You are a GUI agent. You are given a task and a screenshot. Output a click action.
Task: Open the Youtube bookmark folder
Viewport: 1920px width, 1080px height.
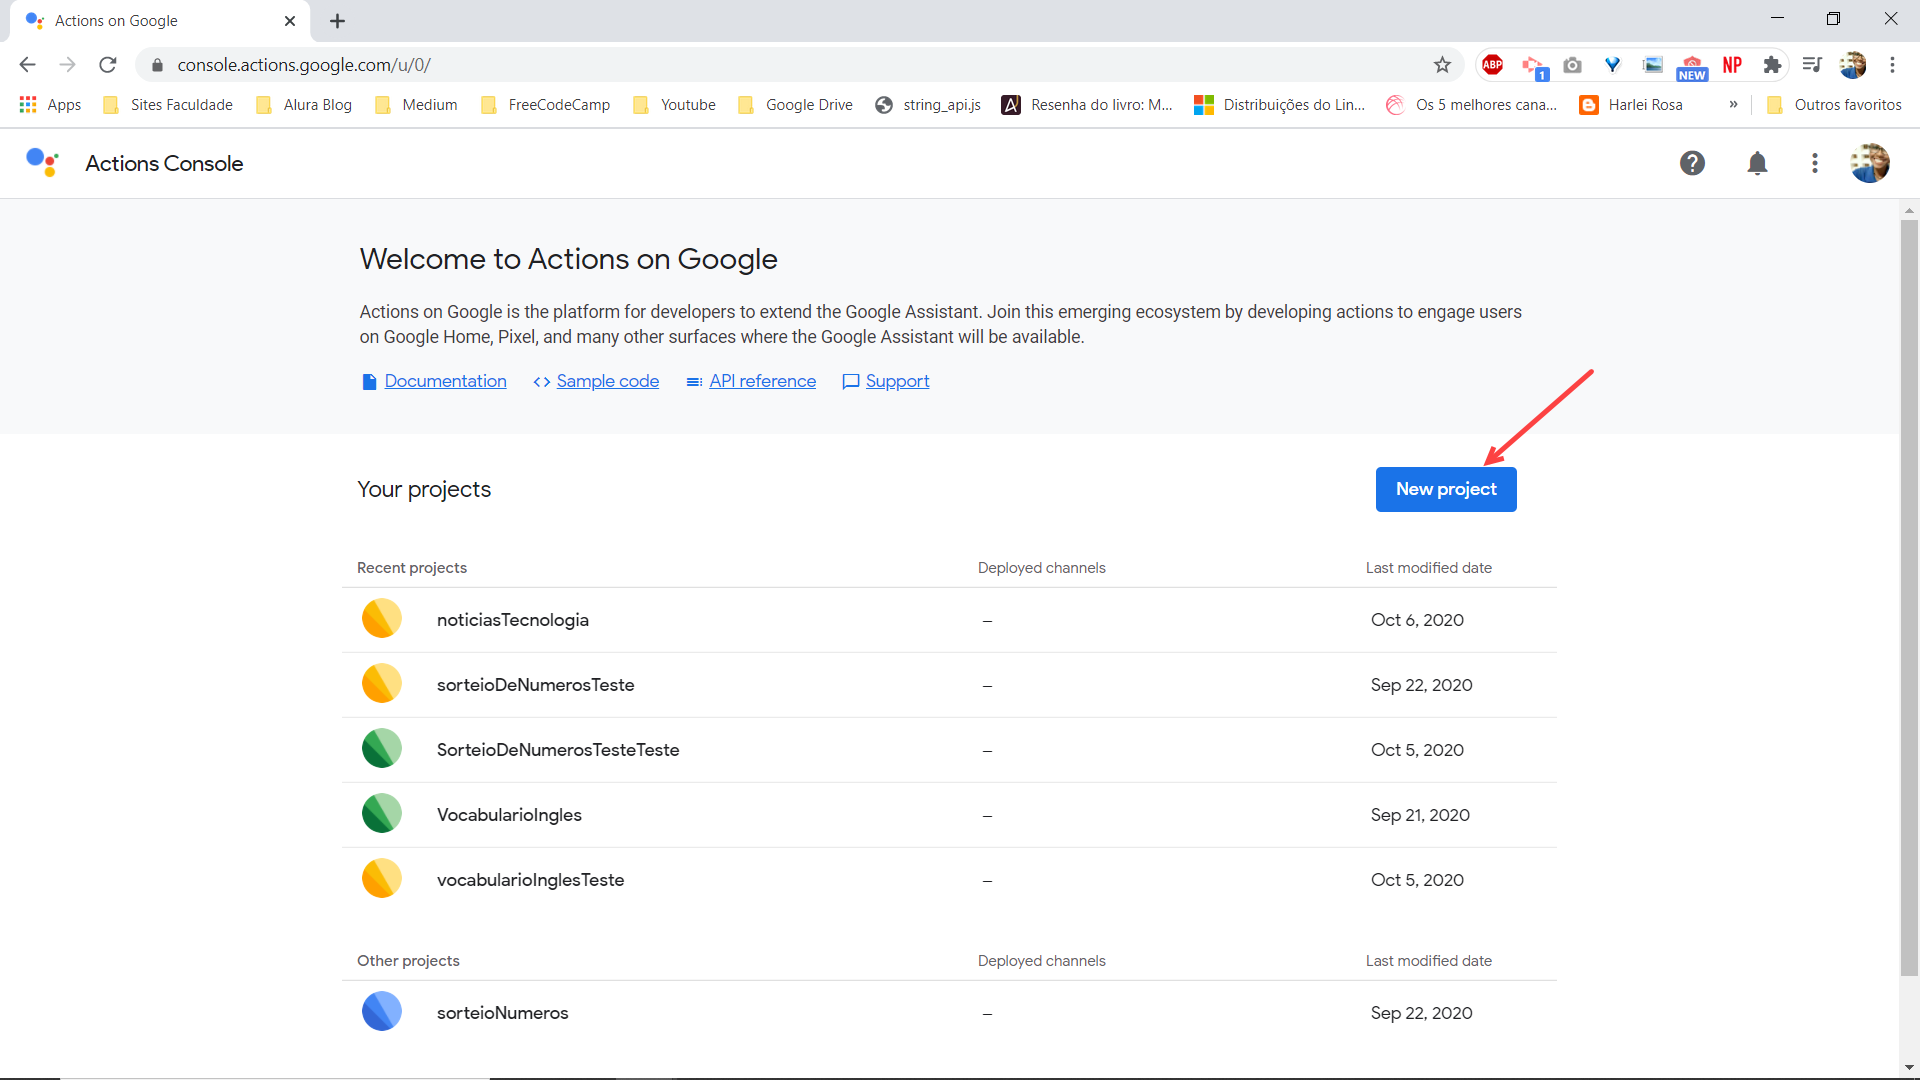675,105
